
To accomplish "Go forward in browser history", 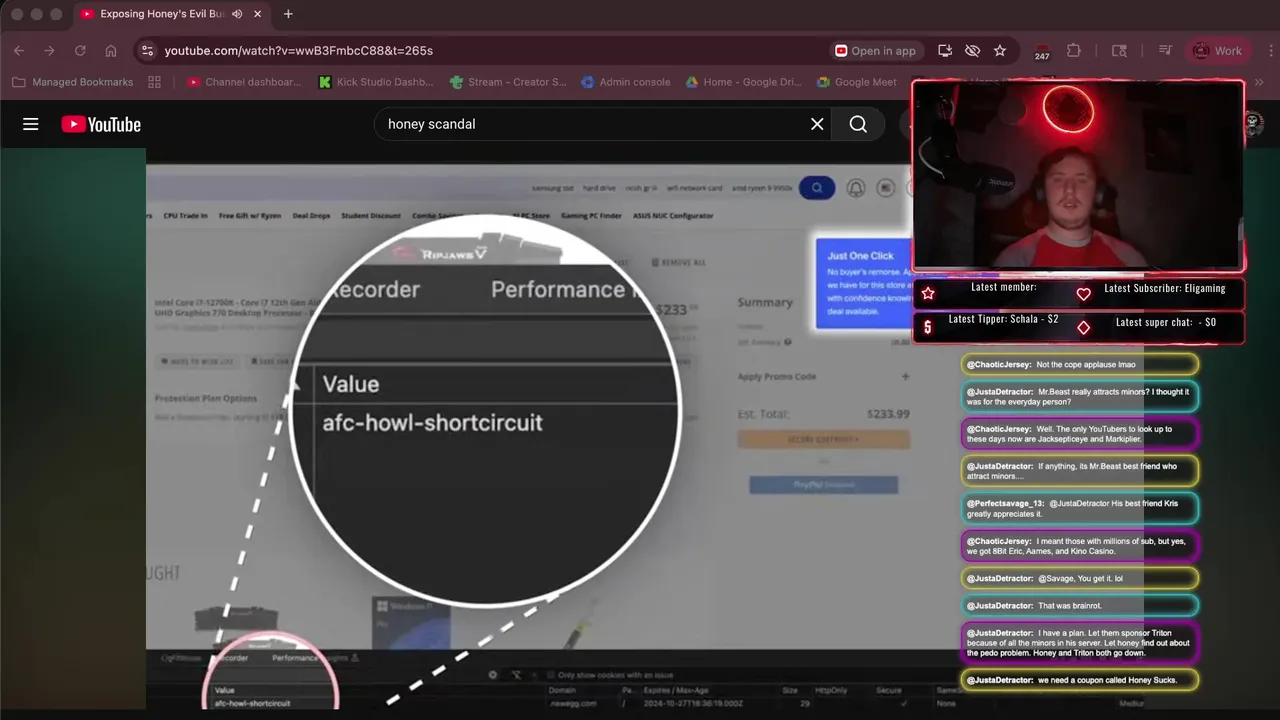I will pyautogui.click(x=49, y=50).
